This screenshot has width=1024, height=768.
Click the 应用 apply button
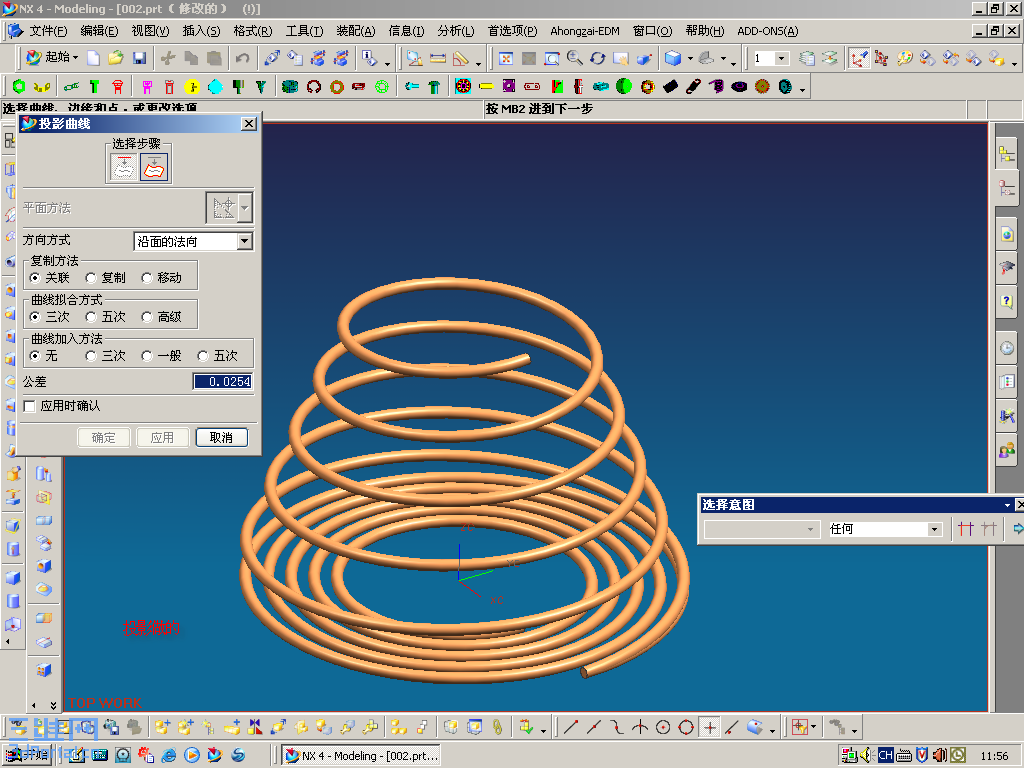coord(162,438)
